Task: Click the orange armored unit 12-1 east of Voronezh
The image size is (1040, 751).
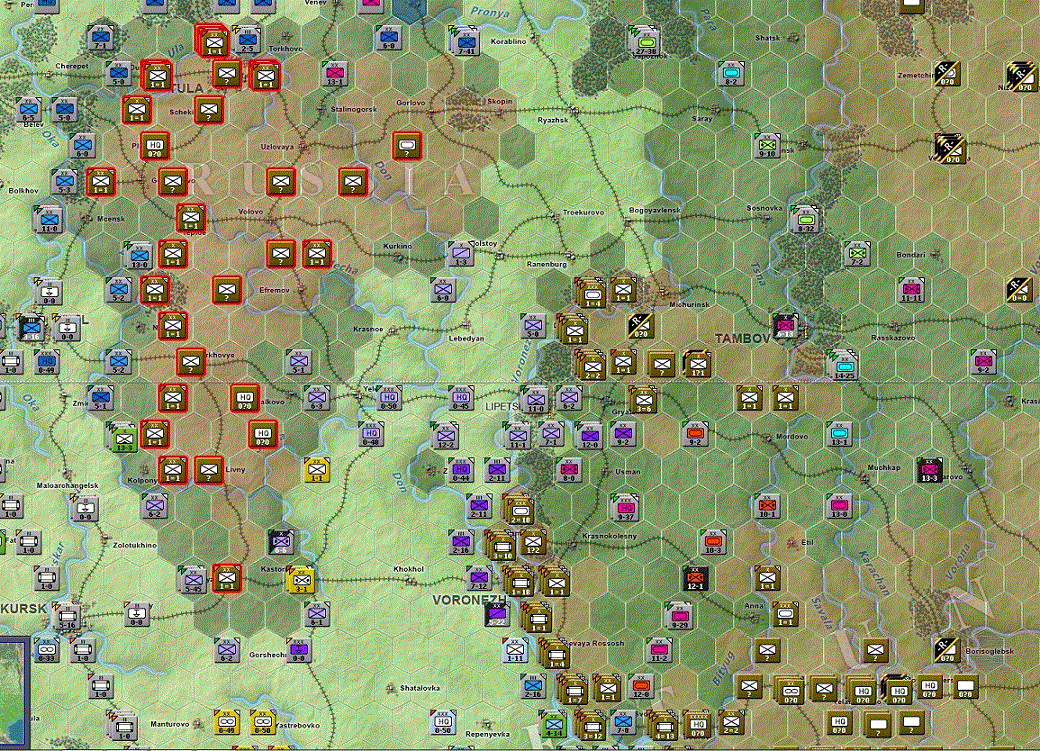Action: click(694, 577)
